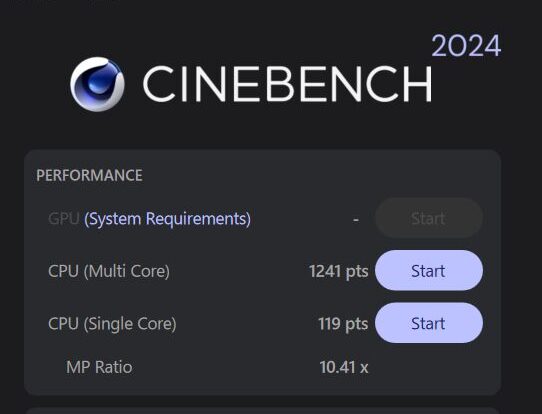This screenshot has width=542, height=414.
Task: Select the 10.41 x ratio value
Action: [344, 367]
